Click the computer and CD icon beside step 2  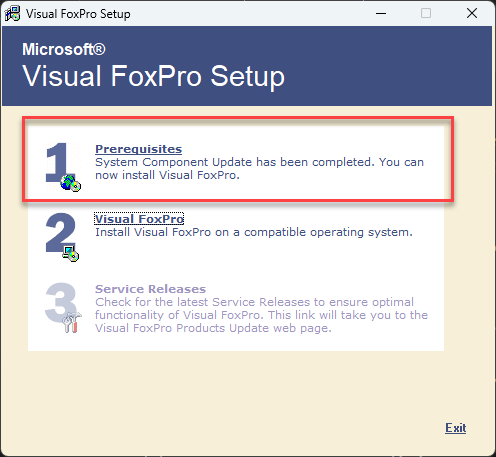point(71,254)
